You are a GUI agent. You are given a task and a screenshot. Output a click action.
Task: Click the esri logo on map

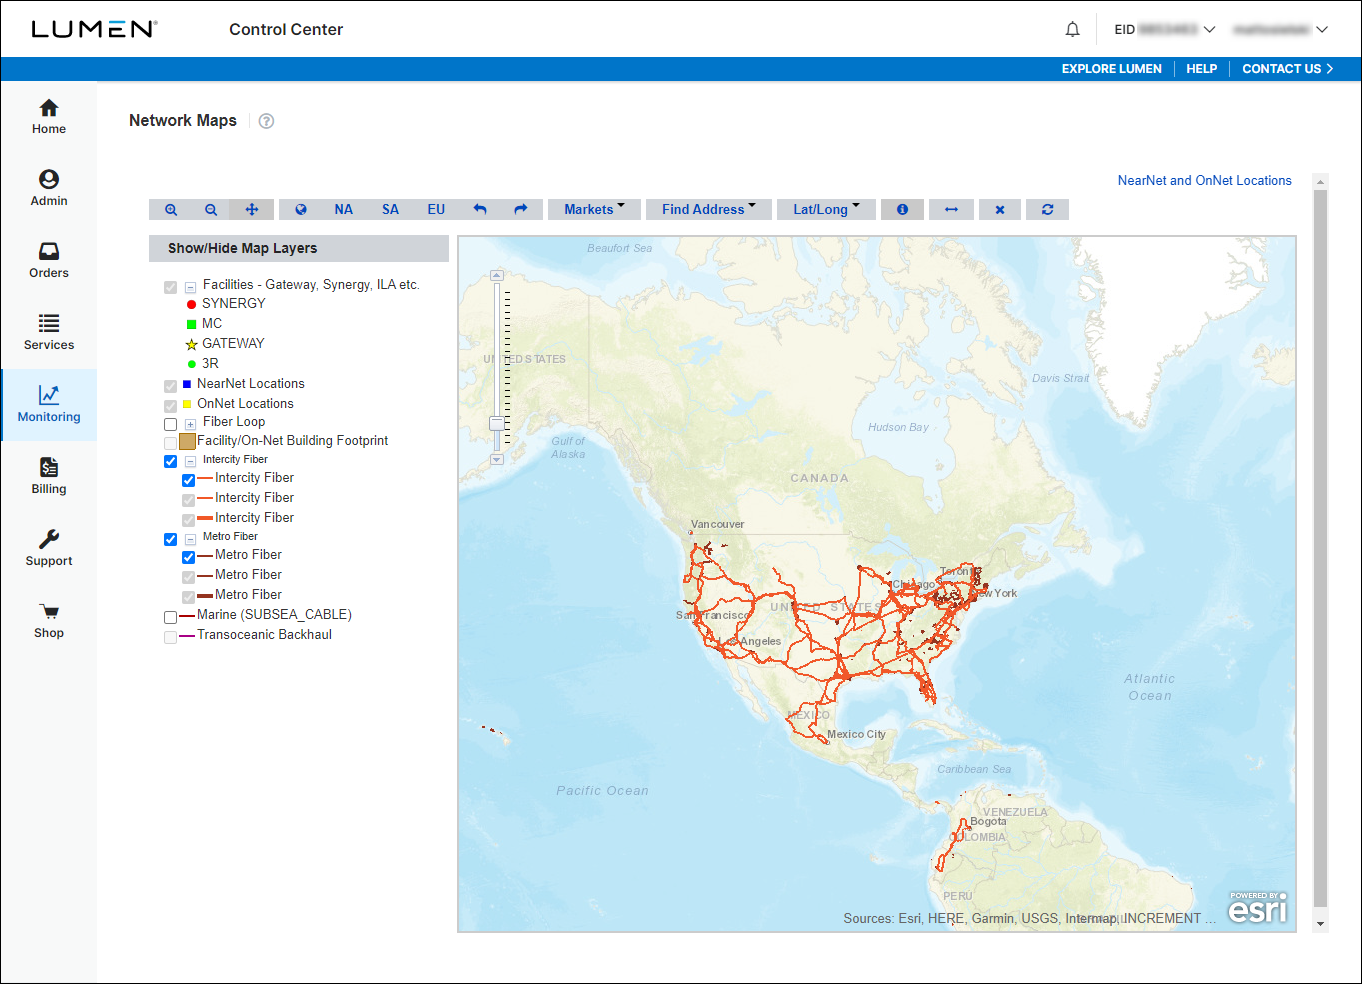[1258, 907]
